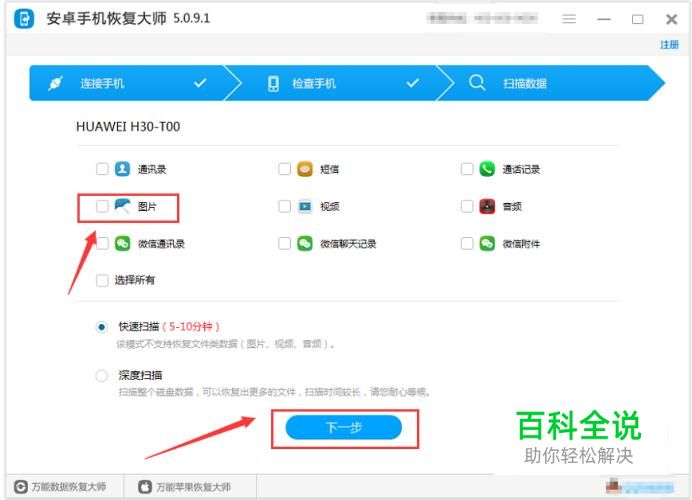Select the 快速扫描 radio button
Viewport: 692px width, 500px height.
coord(102,327)
